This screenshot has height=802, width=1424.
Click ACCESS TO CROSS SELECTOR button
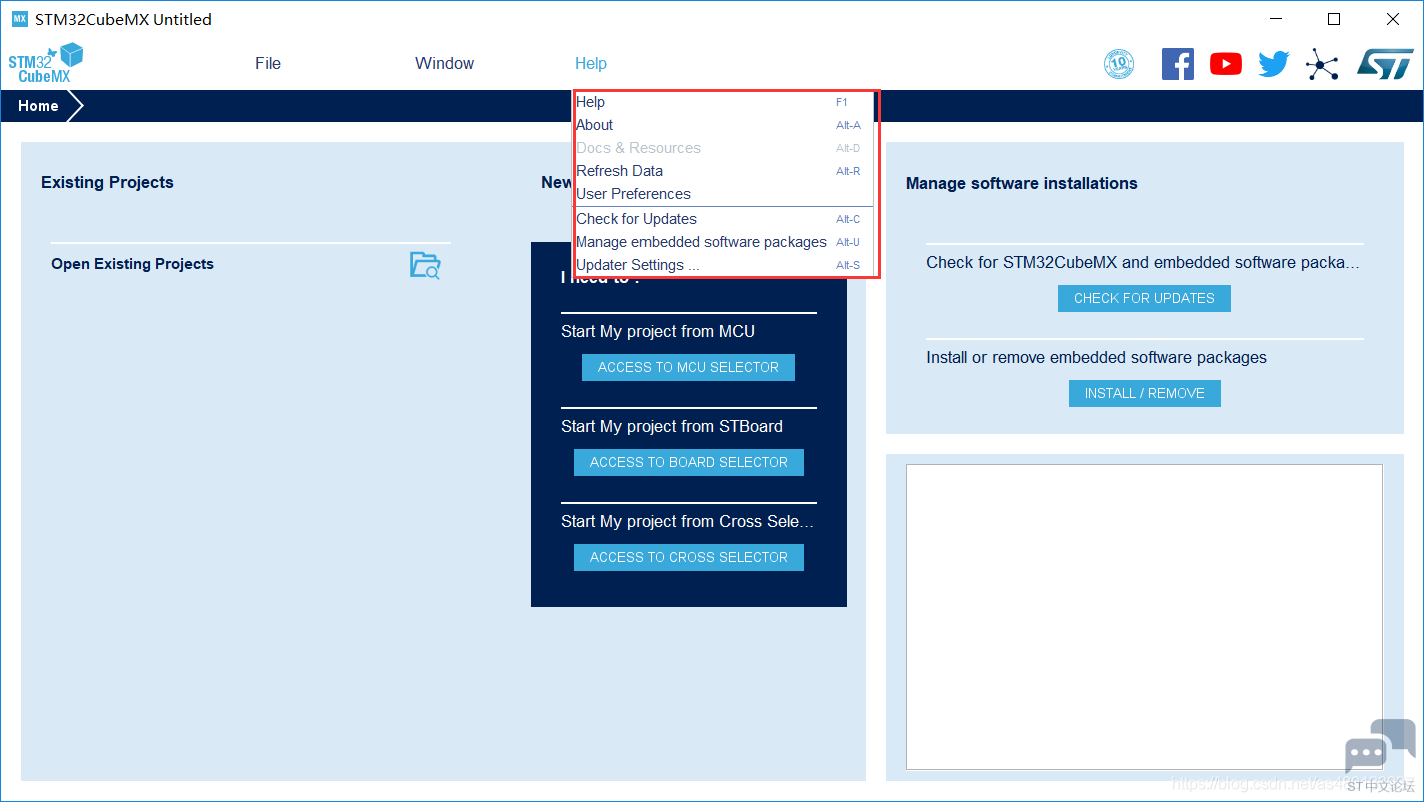click(x=689, y=557)
